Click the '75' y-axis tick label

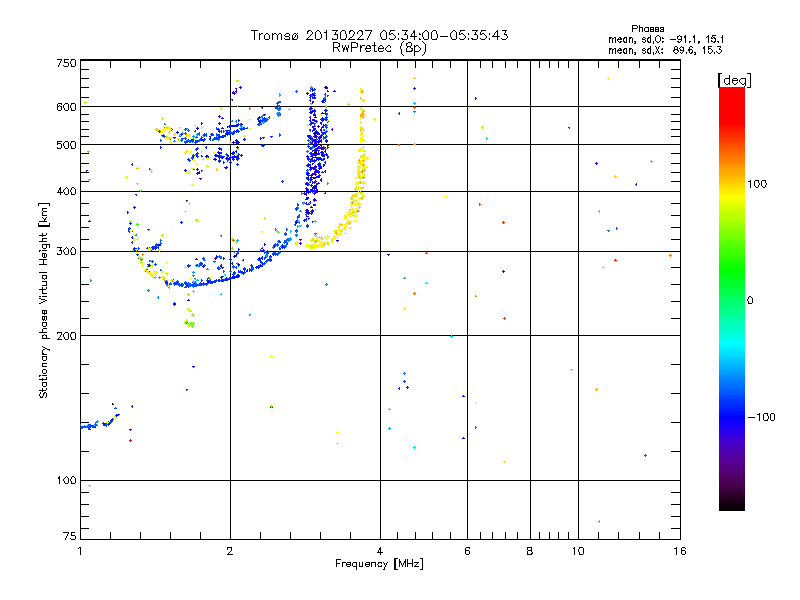point(70,536)
